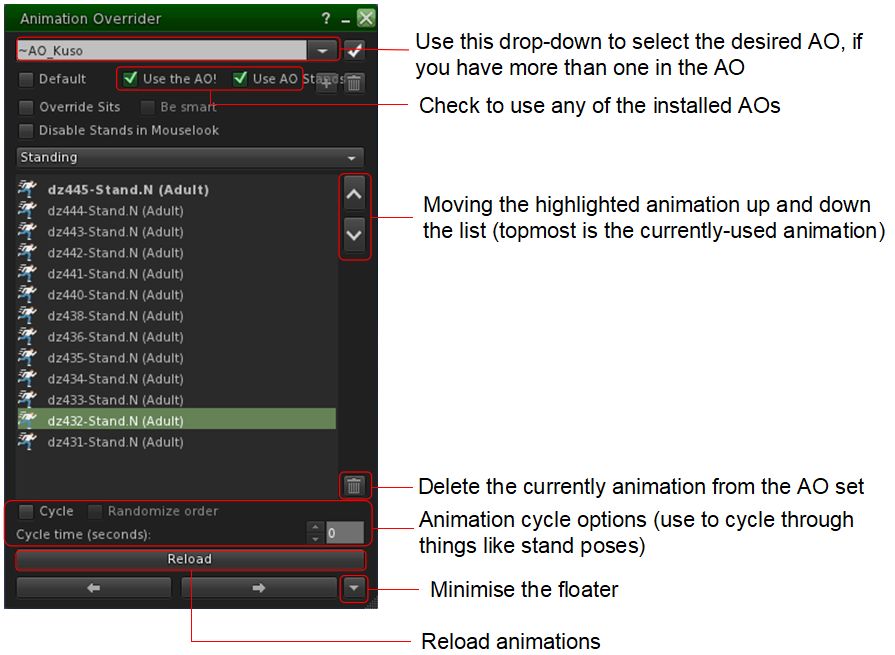Open help with the question mark icon
The height and width of the screenshot is (655, 895).
click(x=326, y=19)
